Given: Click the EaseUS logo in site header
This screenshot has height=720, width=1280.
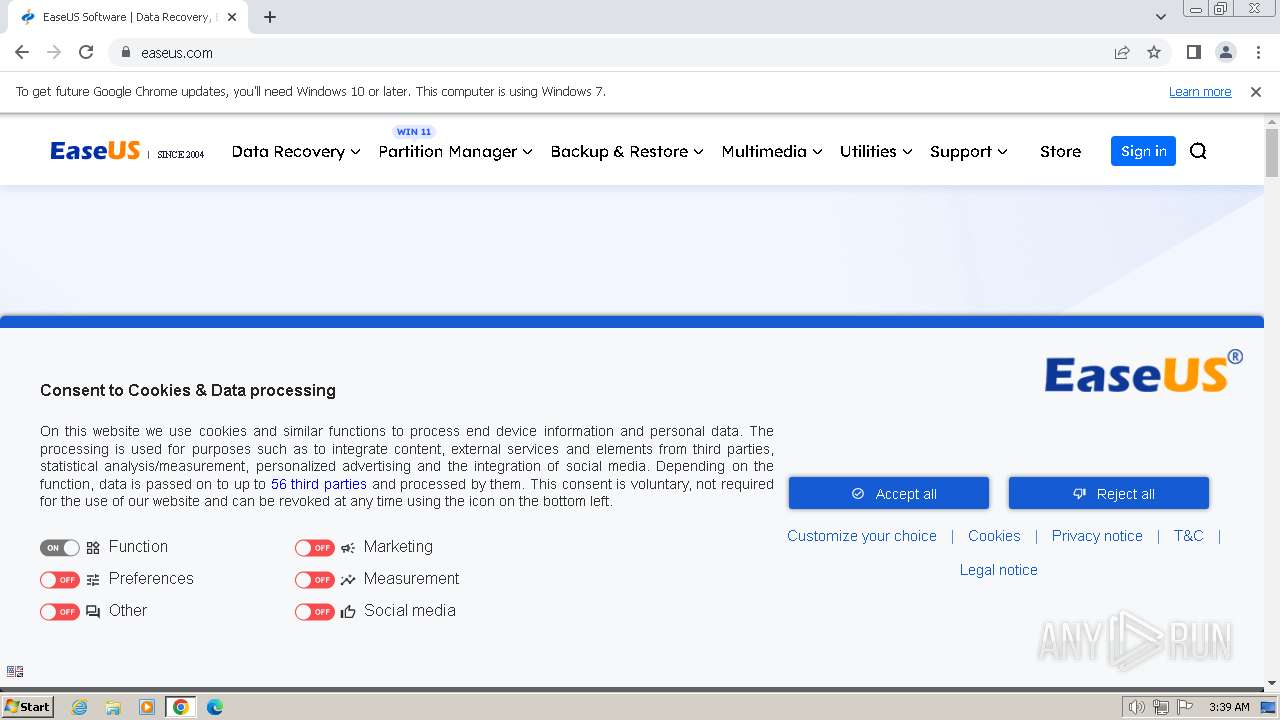Looking at the screenshot, I should (95, 151).
